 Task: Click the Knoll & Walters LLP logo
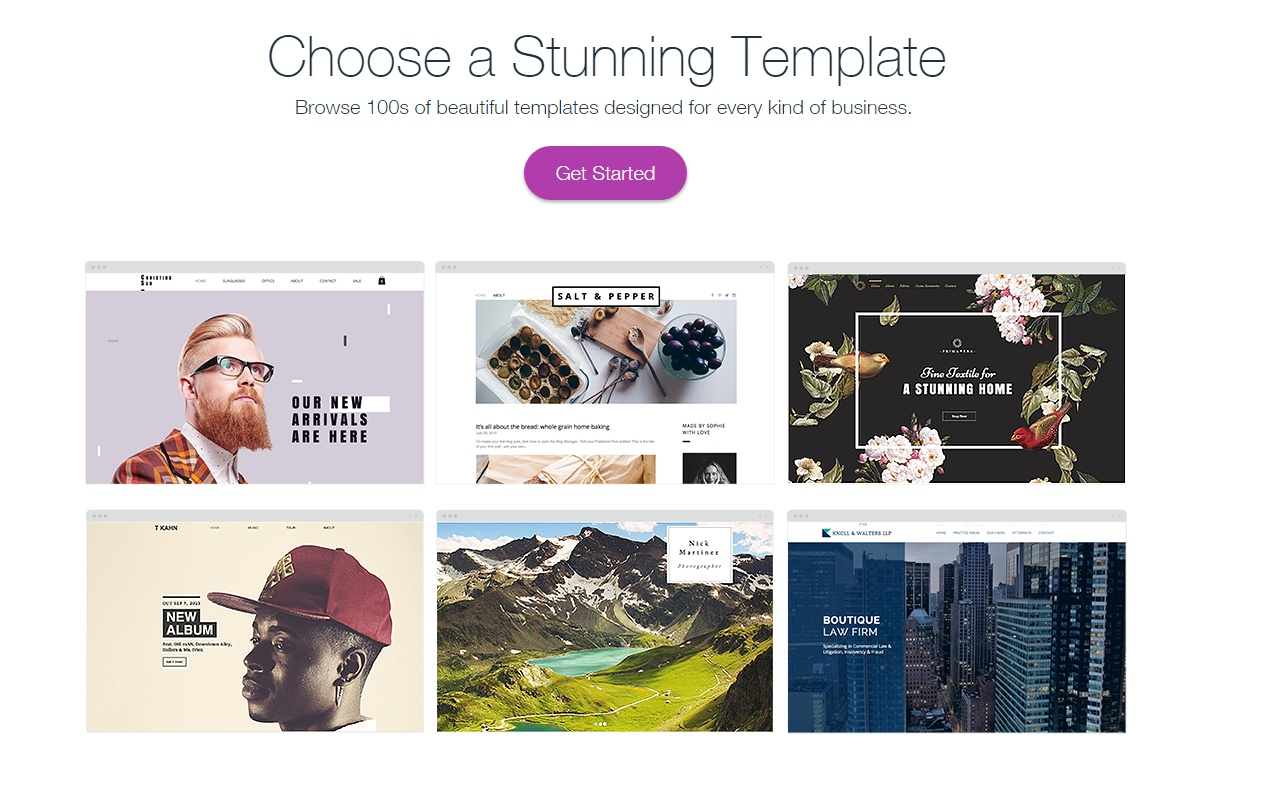point(856,533)
